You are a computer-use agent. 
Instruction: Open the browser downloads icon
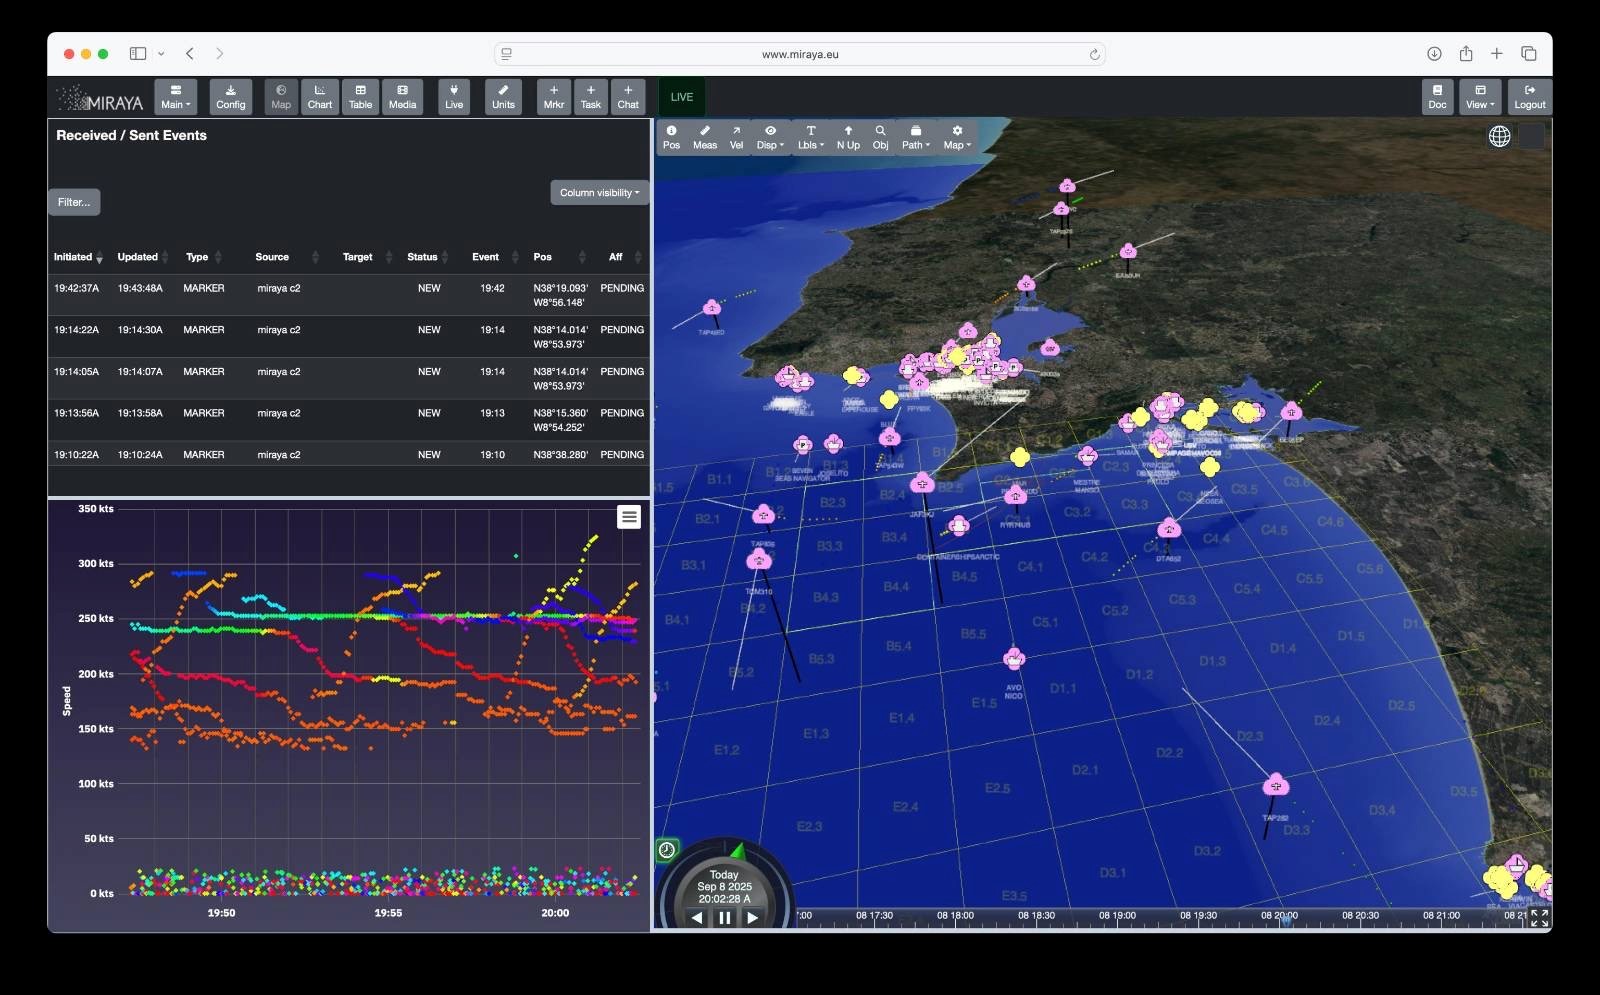click(x=1434, y=54)
